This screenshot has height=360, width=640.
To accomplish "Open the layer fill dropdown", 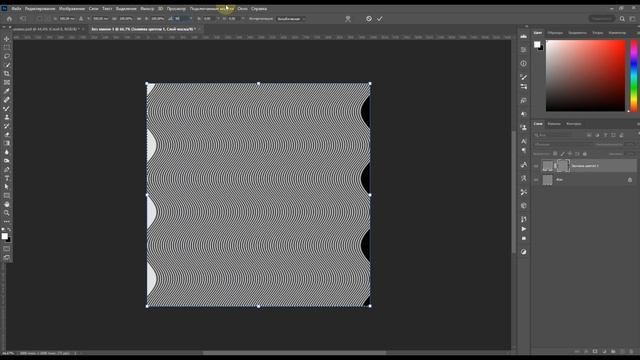I will click(x=631, y=154).
